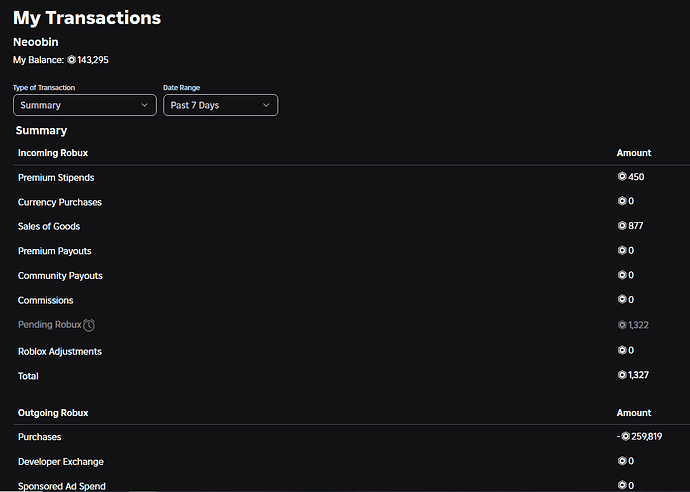The width and height of the screenshot is (690, 492).
Task: Click the pending clock icon next to Pending Robux
Action: [89, 325]
